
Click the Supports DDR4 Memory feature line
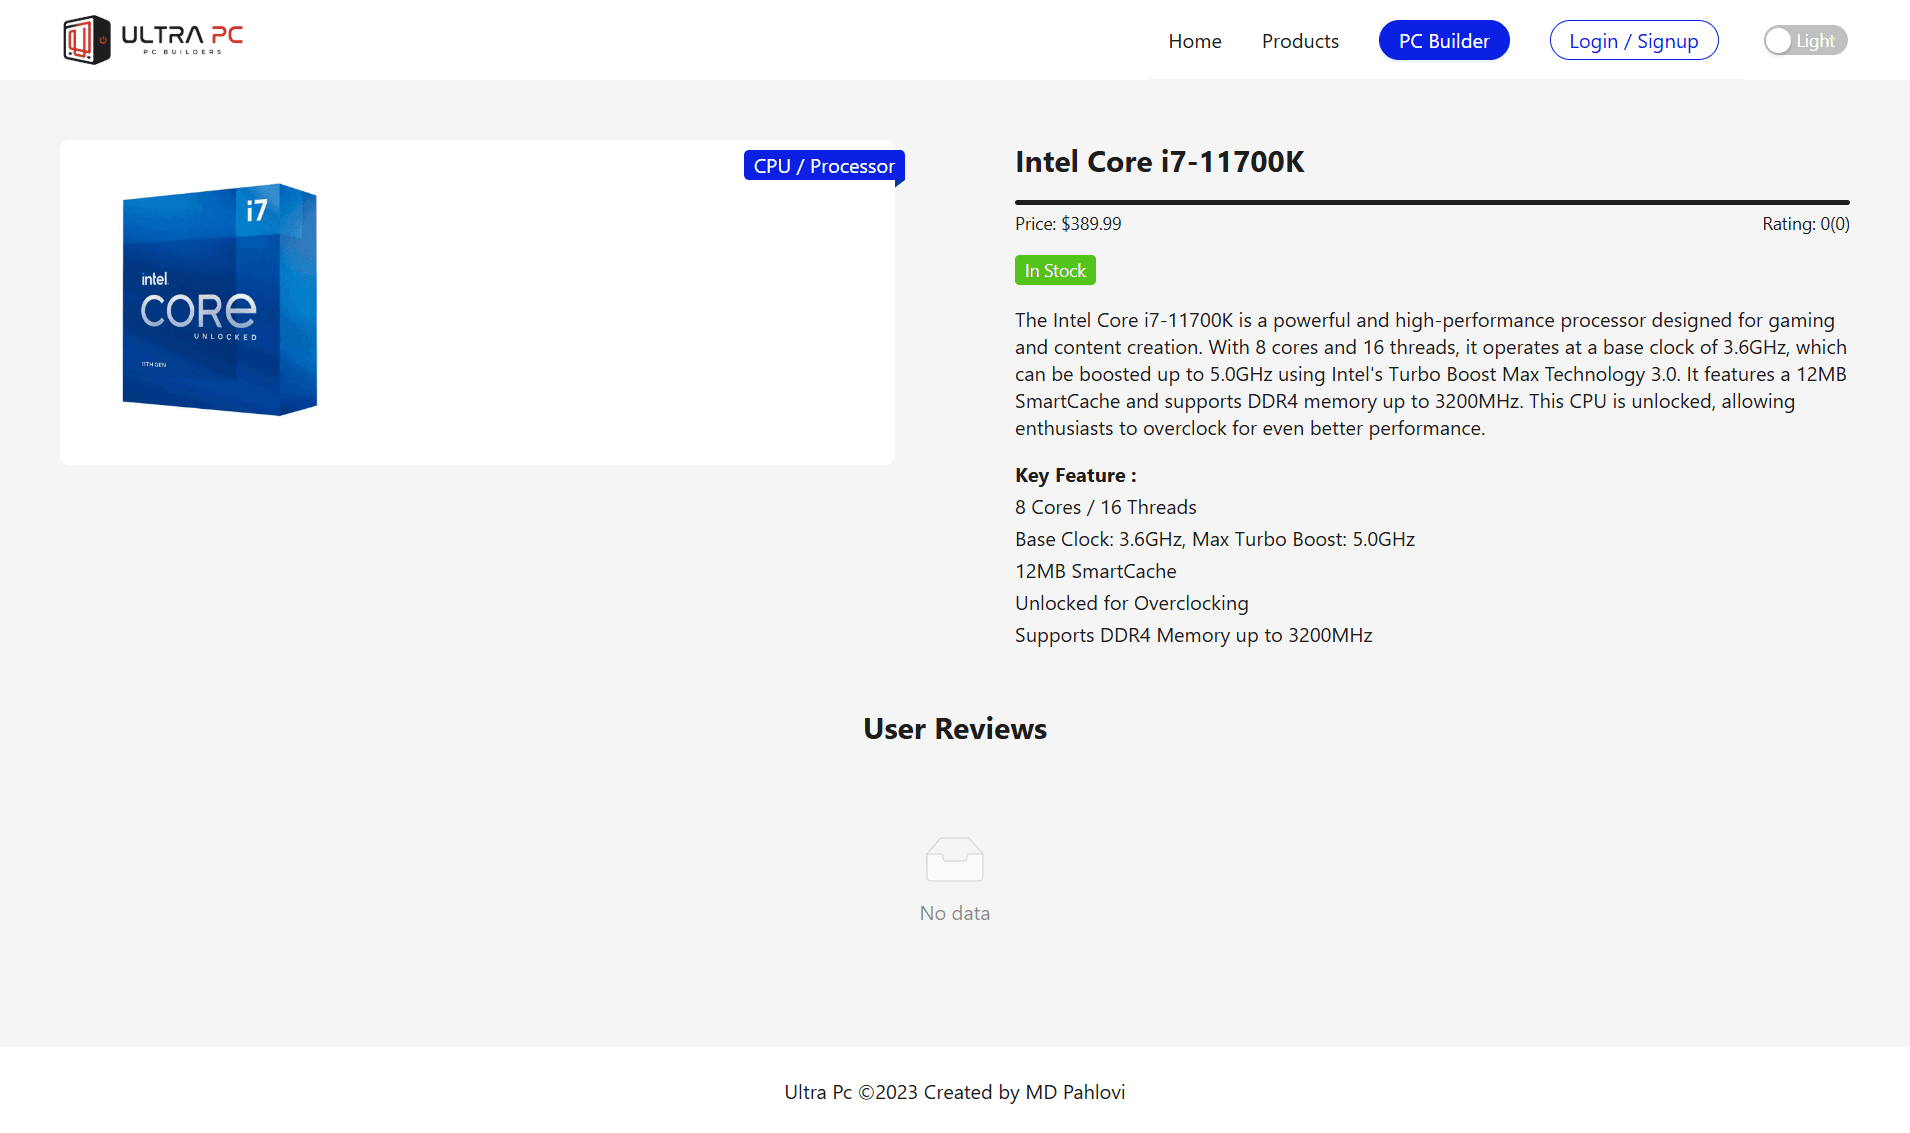(1194, 636)
